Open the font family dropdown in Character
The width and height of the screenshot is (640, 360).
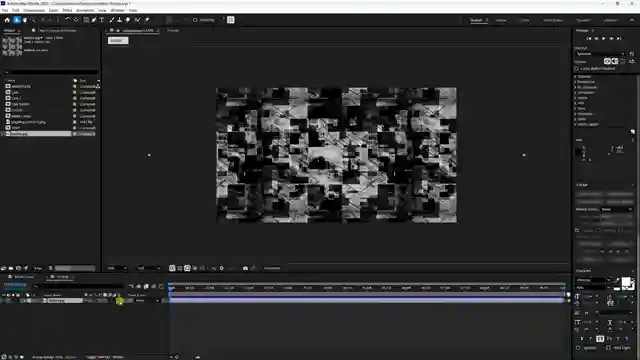coord(594,280)
